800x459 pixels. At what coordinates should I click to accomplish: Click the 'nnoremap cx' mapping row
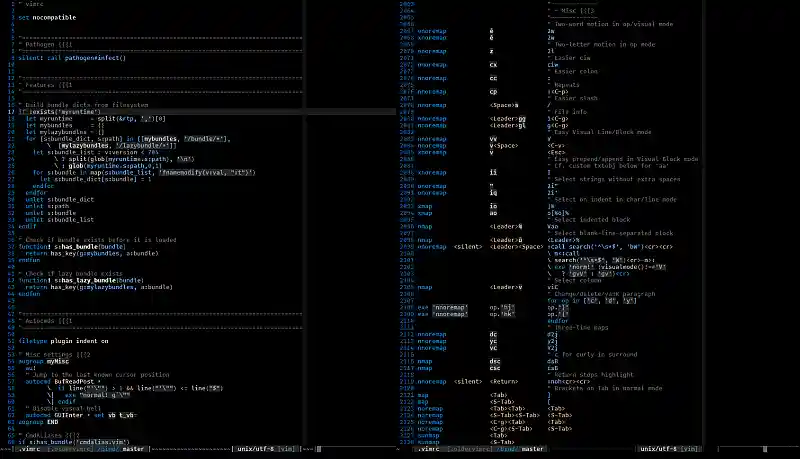(x=488, y=65)
